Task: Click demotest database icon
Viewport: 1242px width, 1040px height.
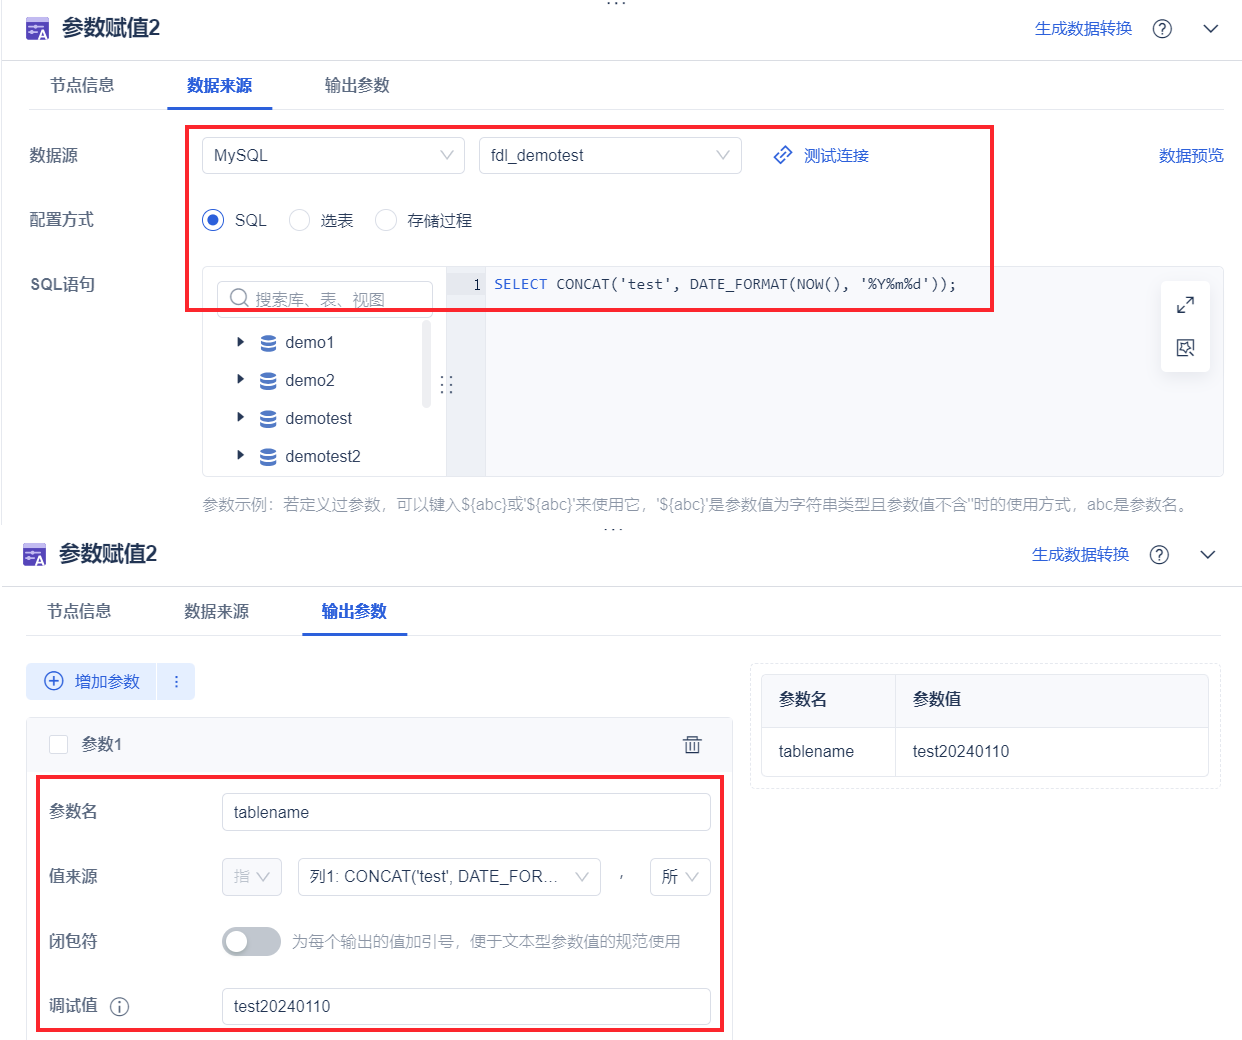Action: coord(268,419)
